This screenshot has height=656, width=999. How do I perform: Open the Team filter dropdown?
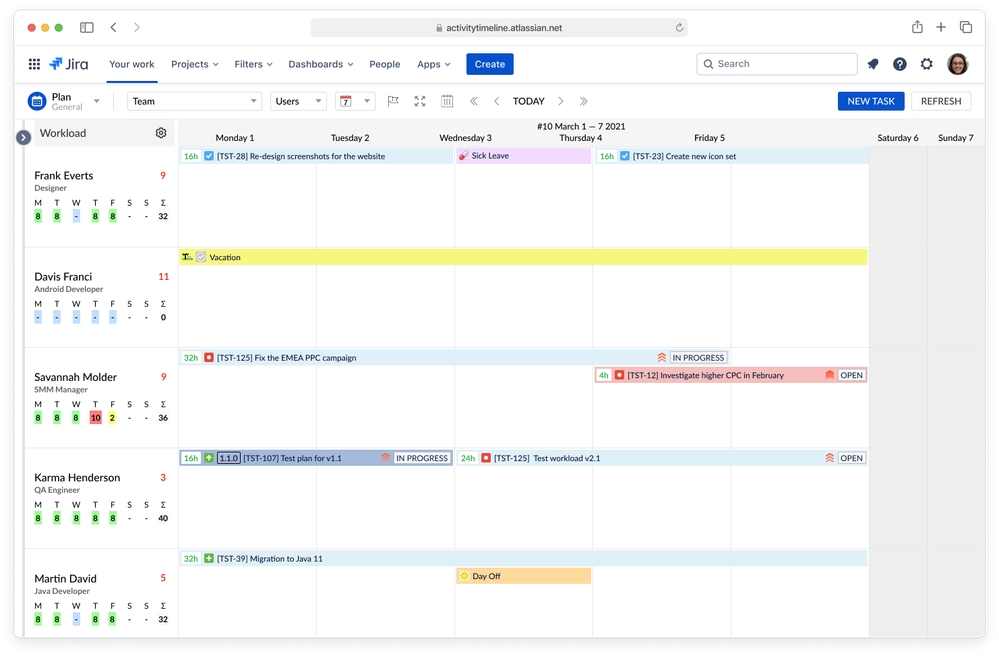[193, 101]
